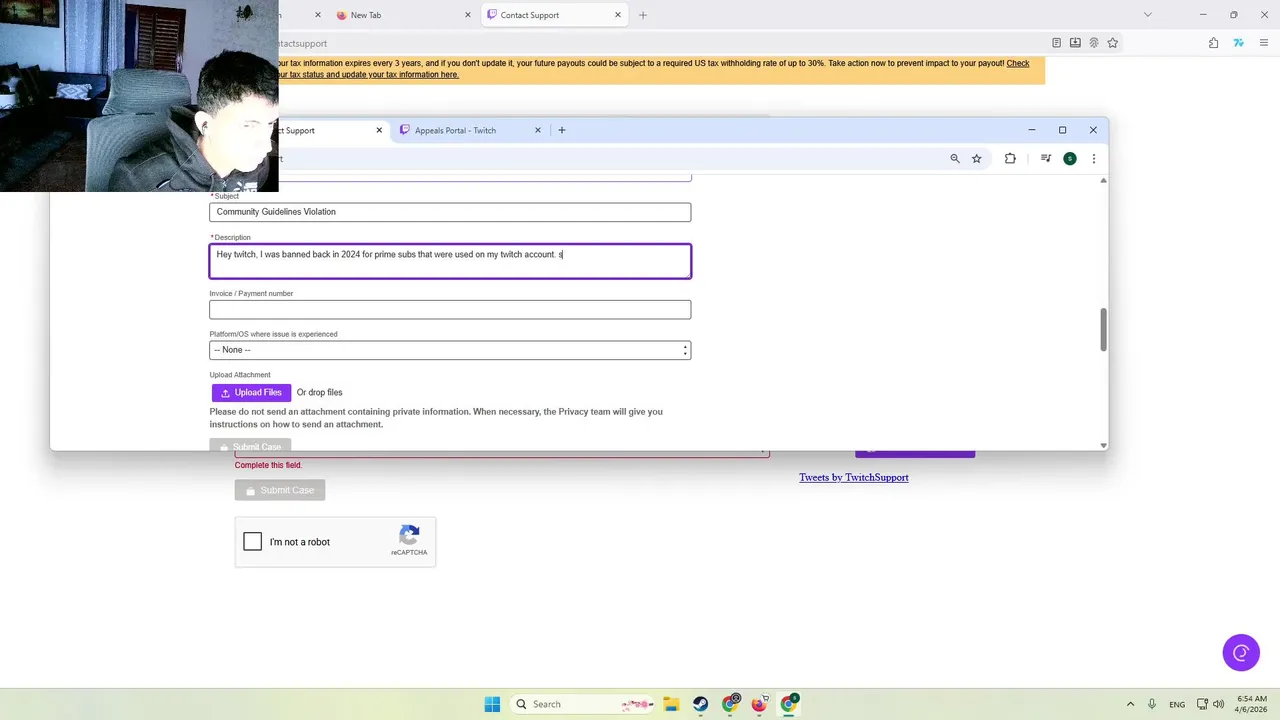Open the network tray icon
This screenshot has height=720, width=1280.
1203,704
